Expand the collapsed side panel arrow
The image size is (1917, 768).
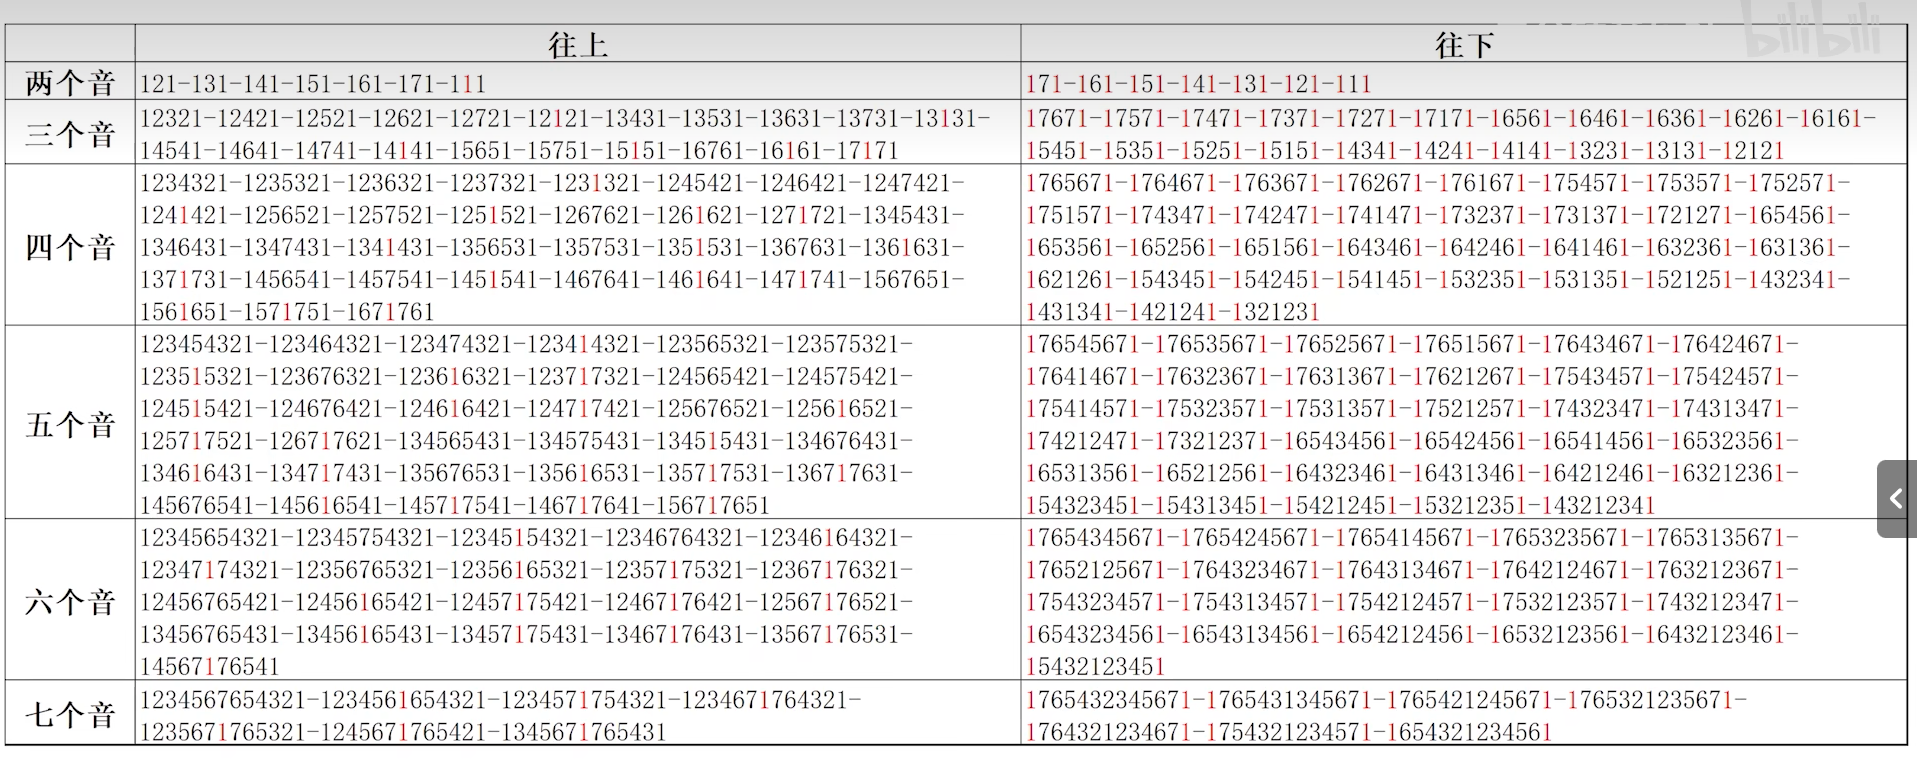coord(1896,498)
